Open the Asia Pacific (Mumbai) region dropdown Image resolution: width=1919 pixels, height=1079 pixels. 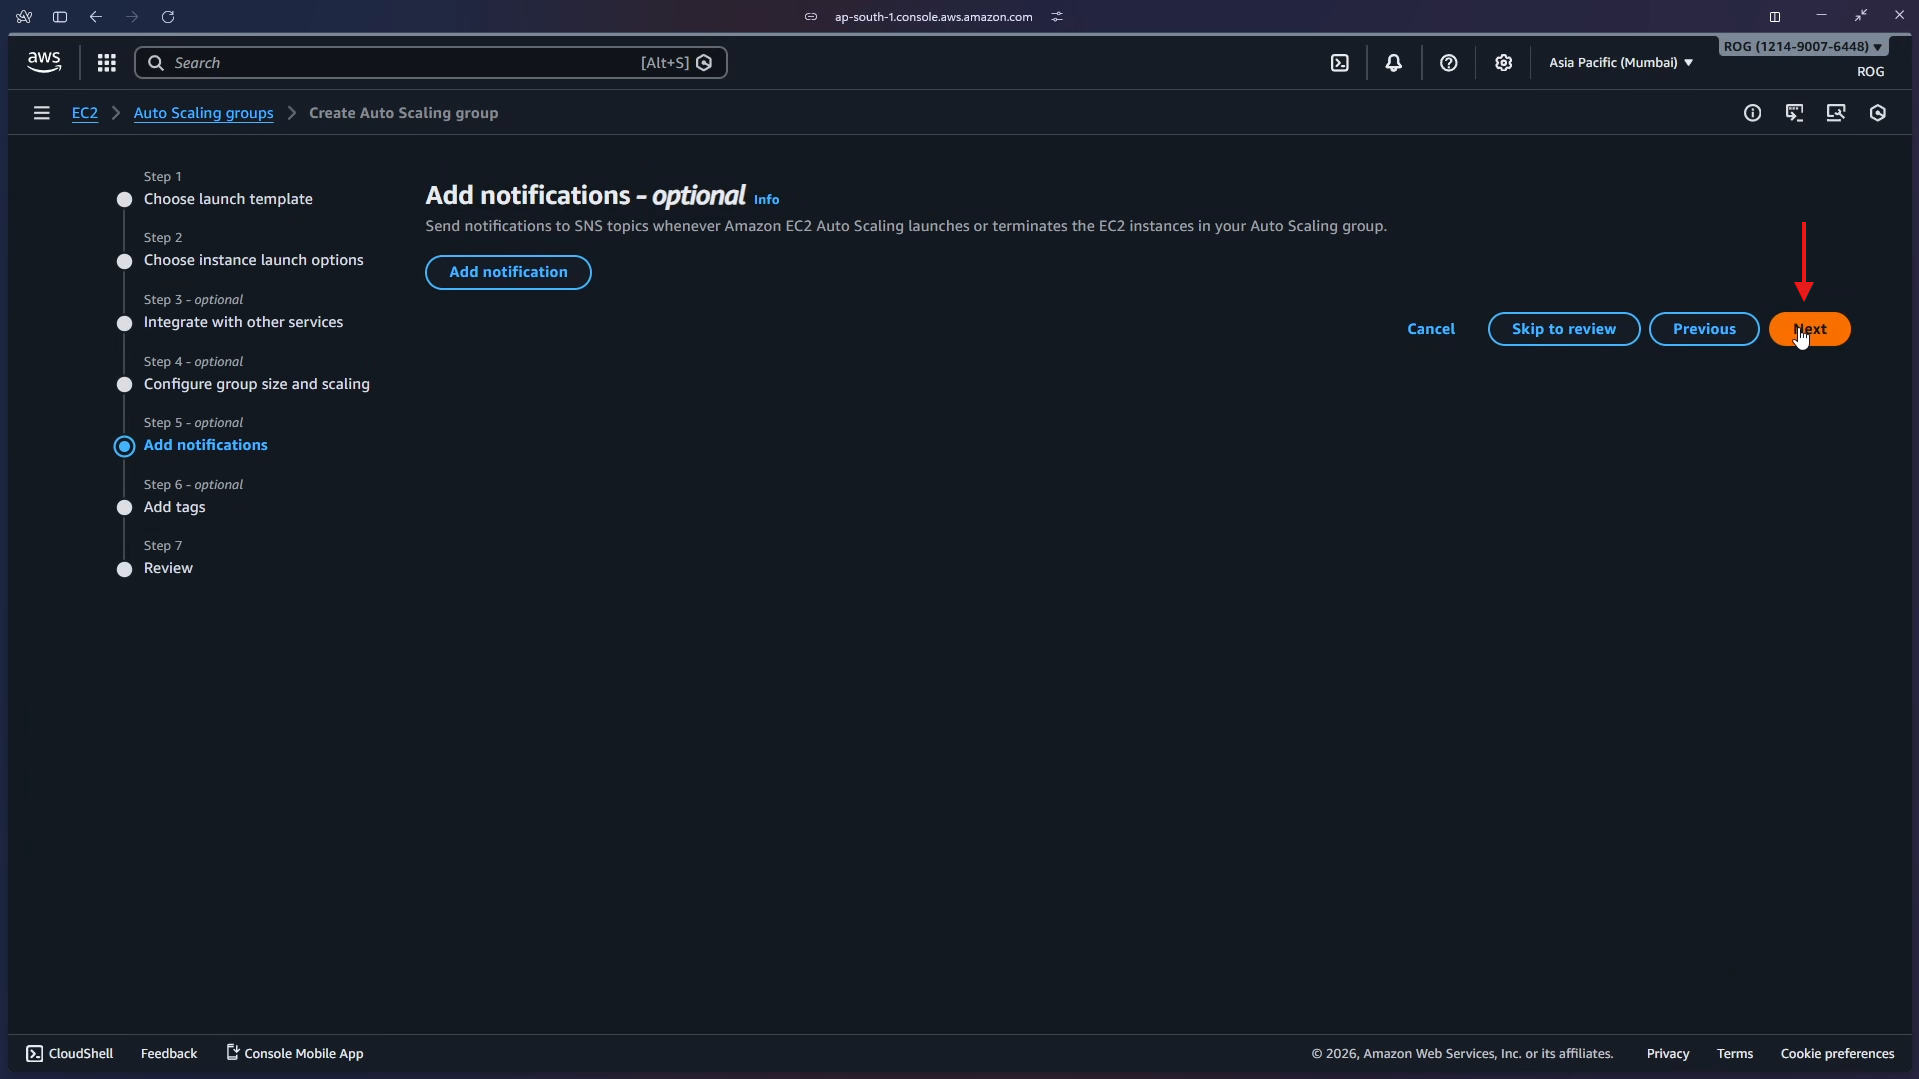click(x=1619, y=62)
